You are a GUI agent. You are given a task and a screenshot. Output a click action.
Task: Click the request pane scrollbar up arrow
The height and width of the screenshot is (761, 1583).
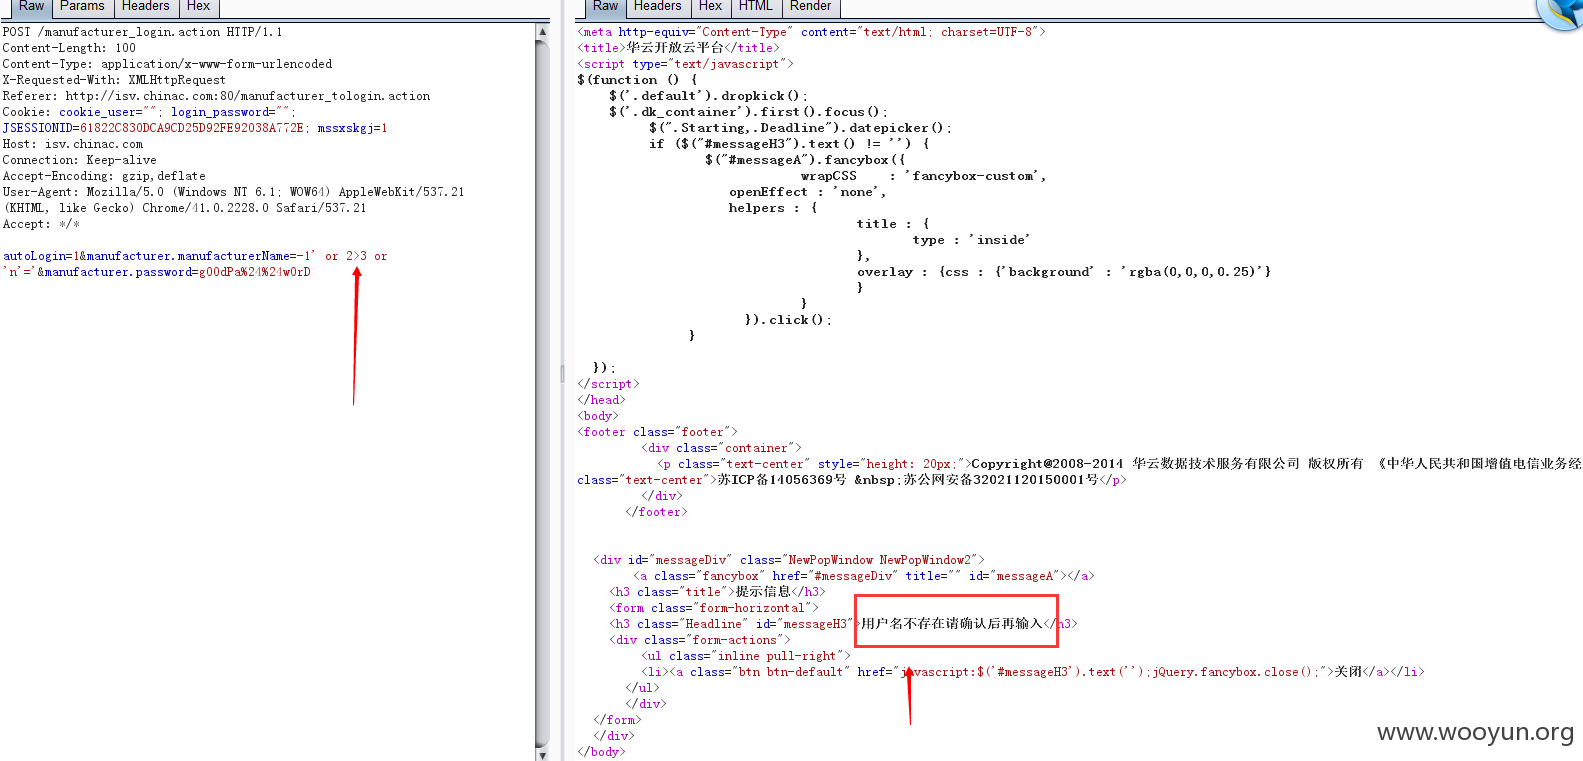(x=542, y=31)
